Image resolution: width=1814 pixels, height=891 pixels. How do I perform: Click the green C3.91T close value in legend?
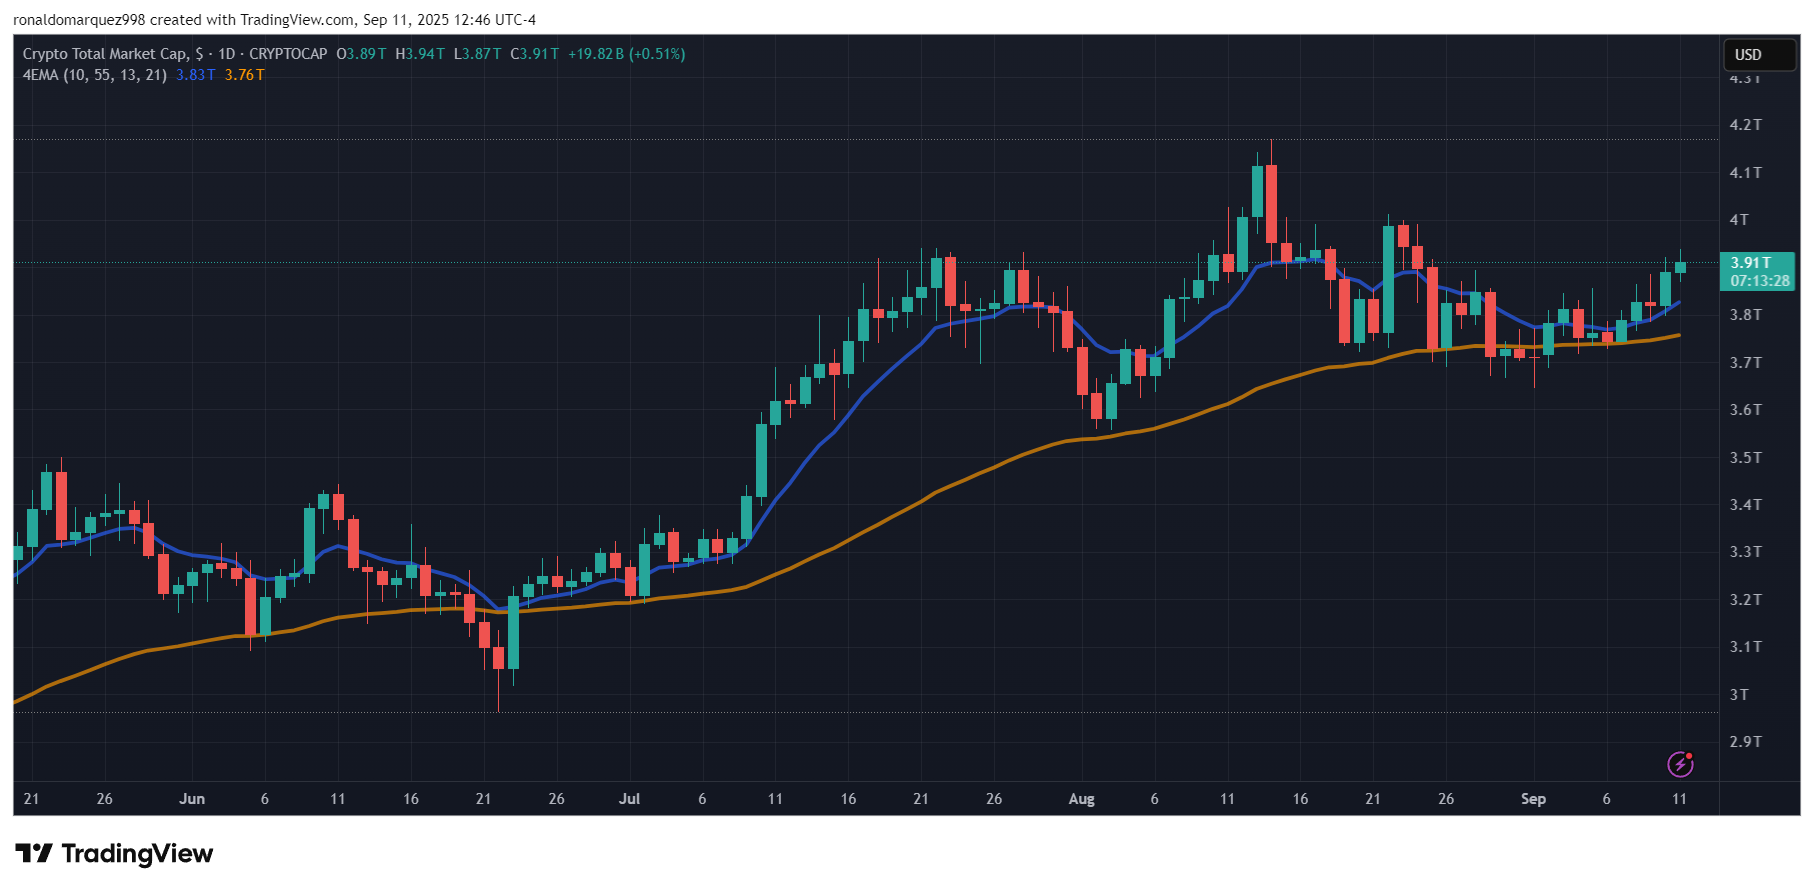[535, 54]
